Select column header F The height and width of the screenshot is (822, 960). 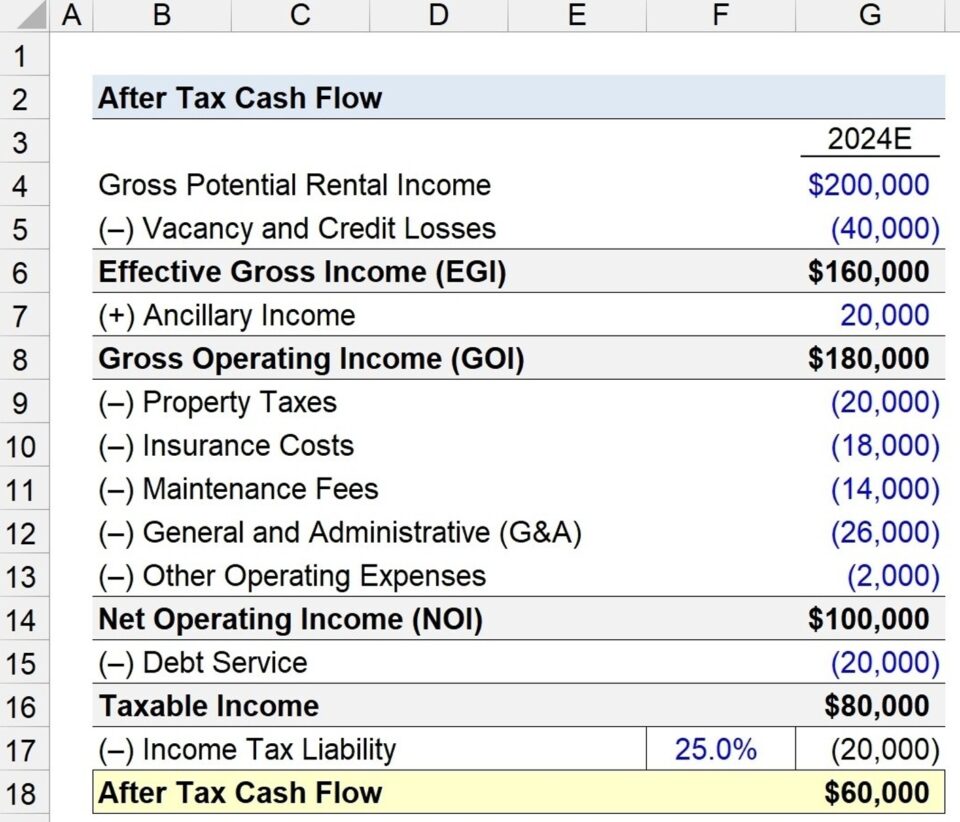(x=719, y=14)
